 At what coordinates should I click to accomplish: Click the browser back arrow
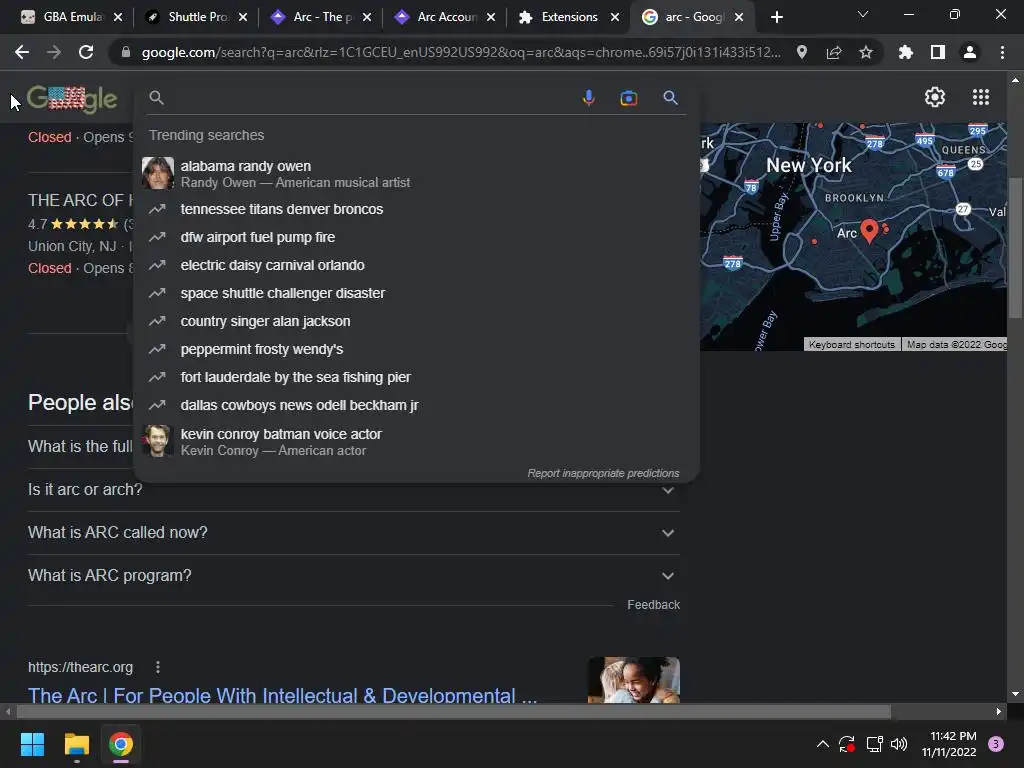pyautogui.click(x=22, y=52)
